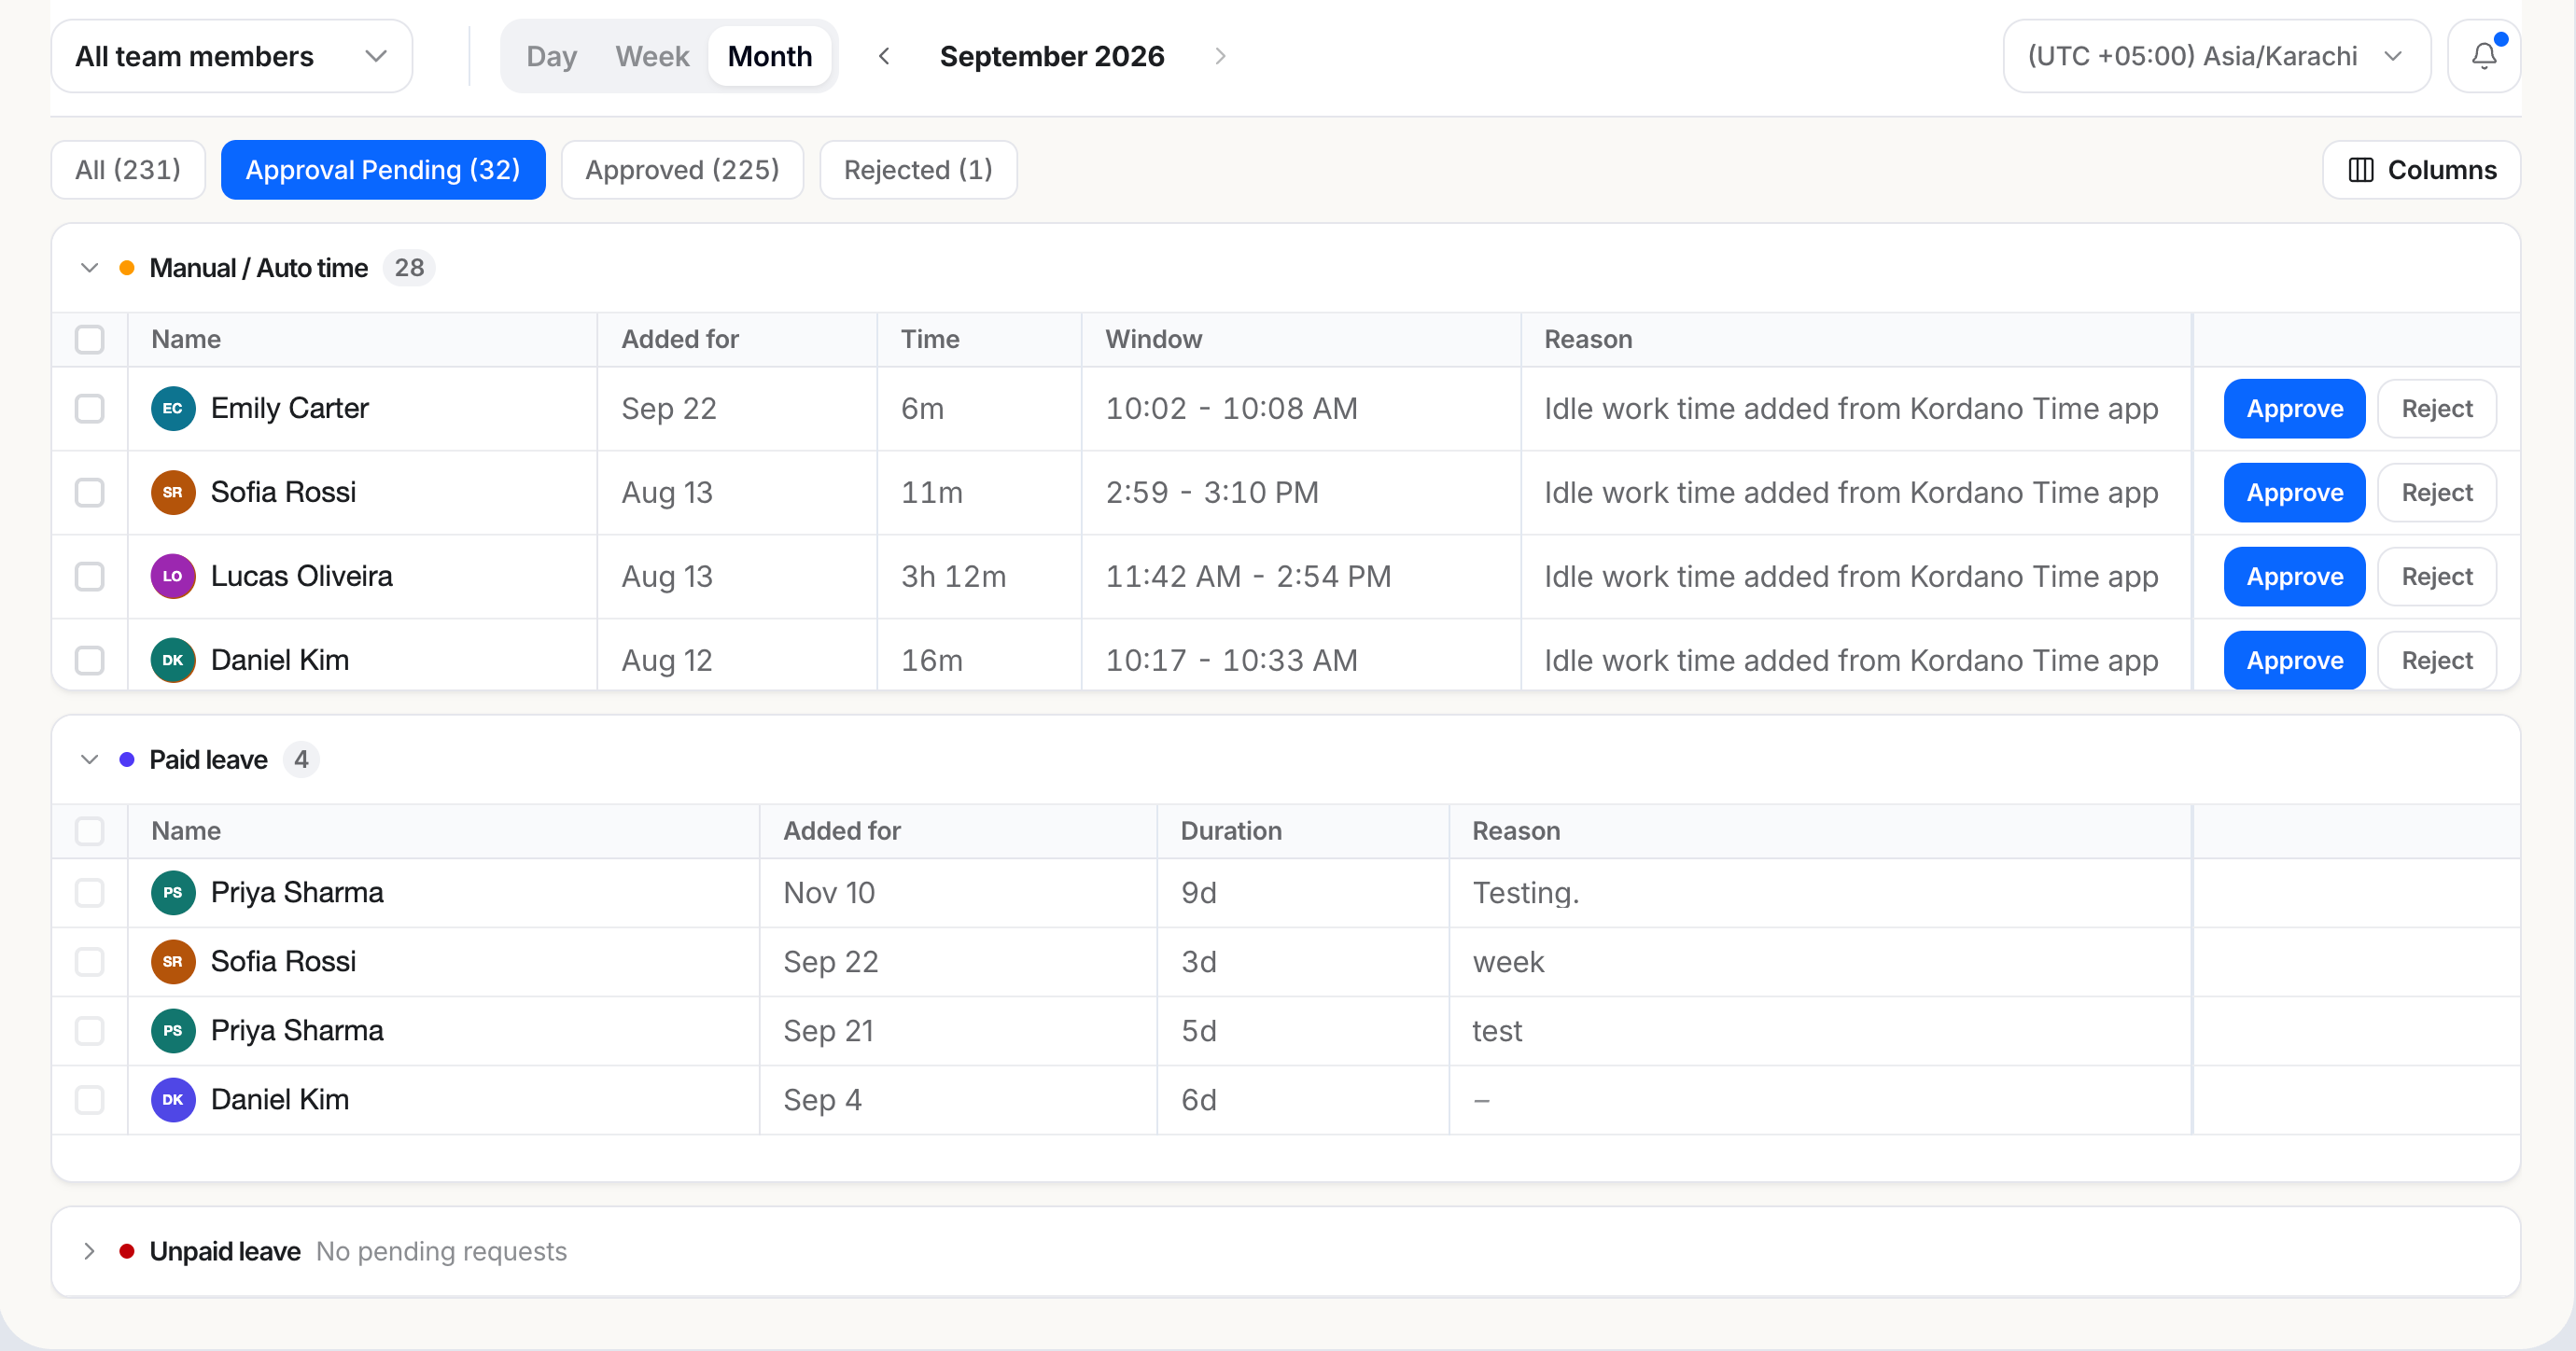Switch to Week view
This screenshot has height=1351, width=2576.
pos(652,56)
